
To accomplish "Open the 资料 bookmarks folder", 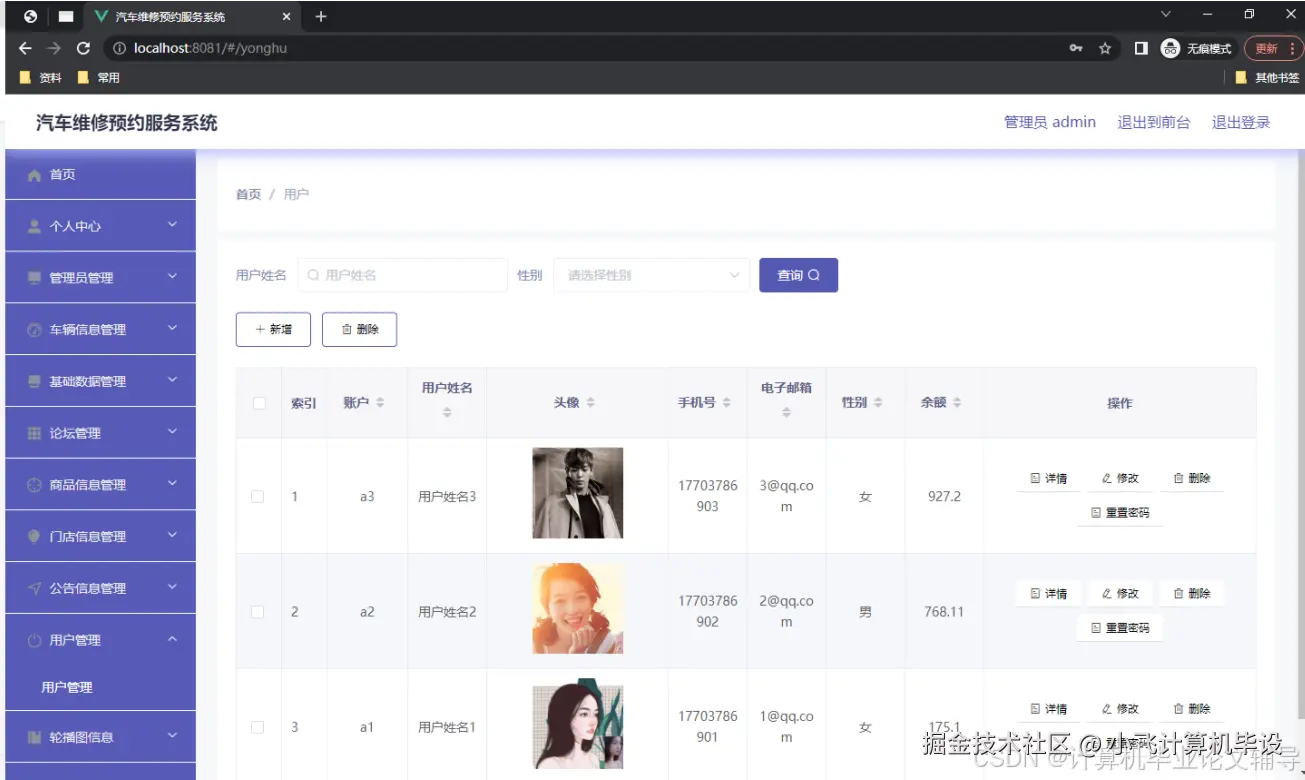I will pyautogui.click(x=41, y=77).
